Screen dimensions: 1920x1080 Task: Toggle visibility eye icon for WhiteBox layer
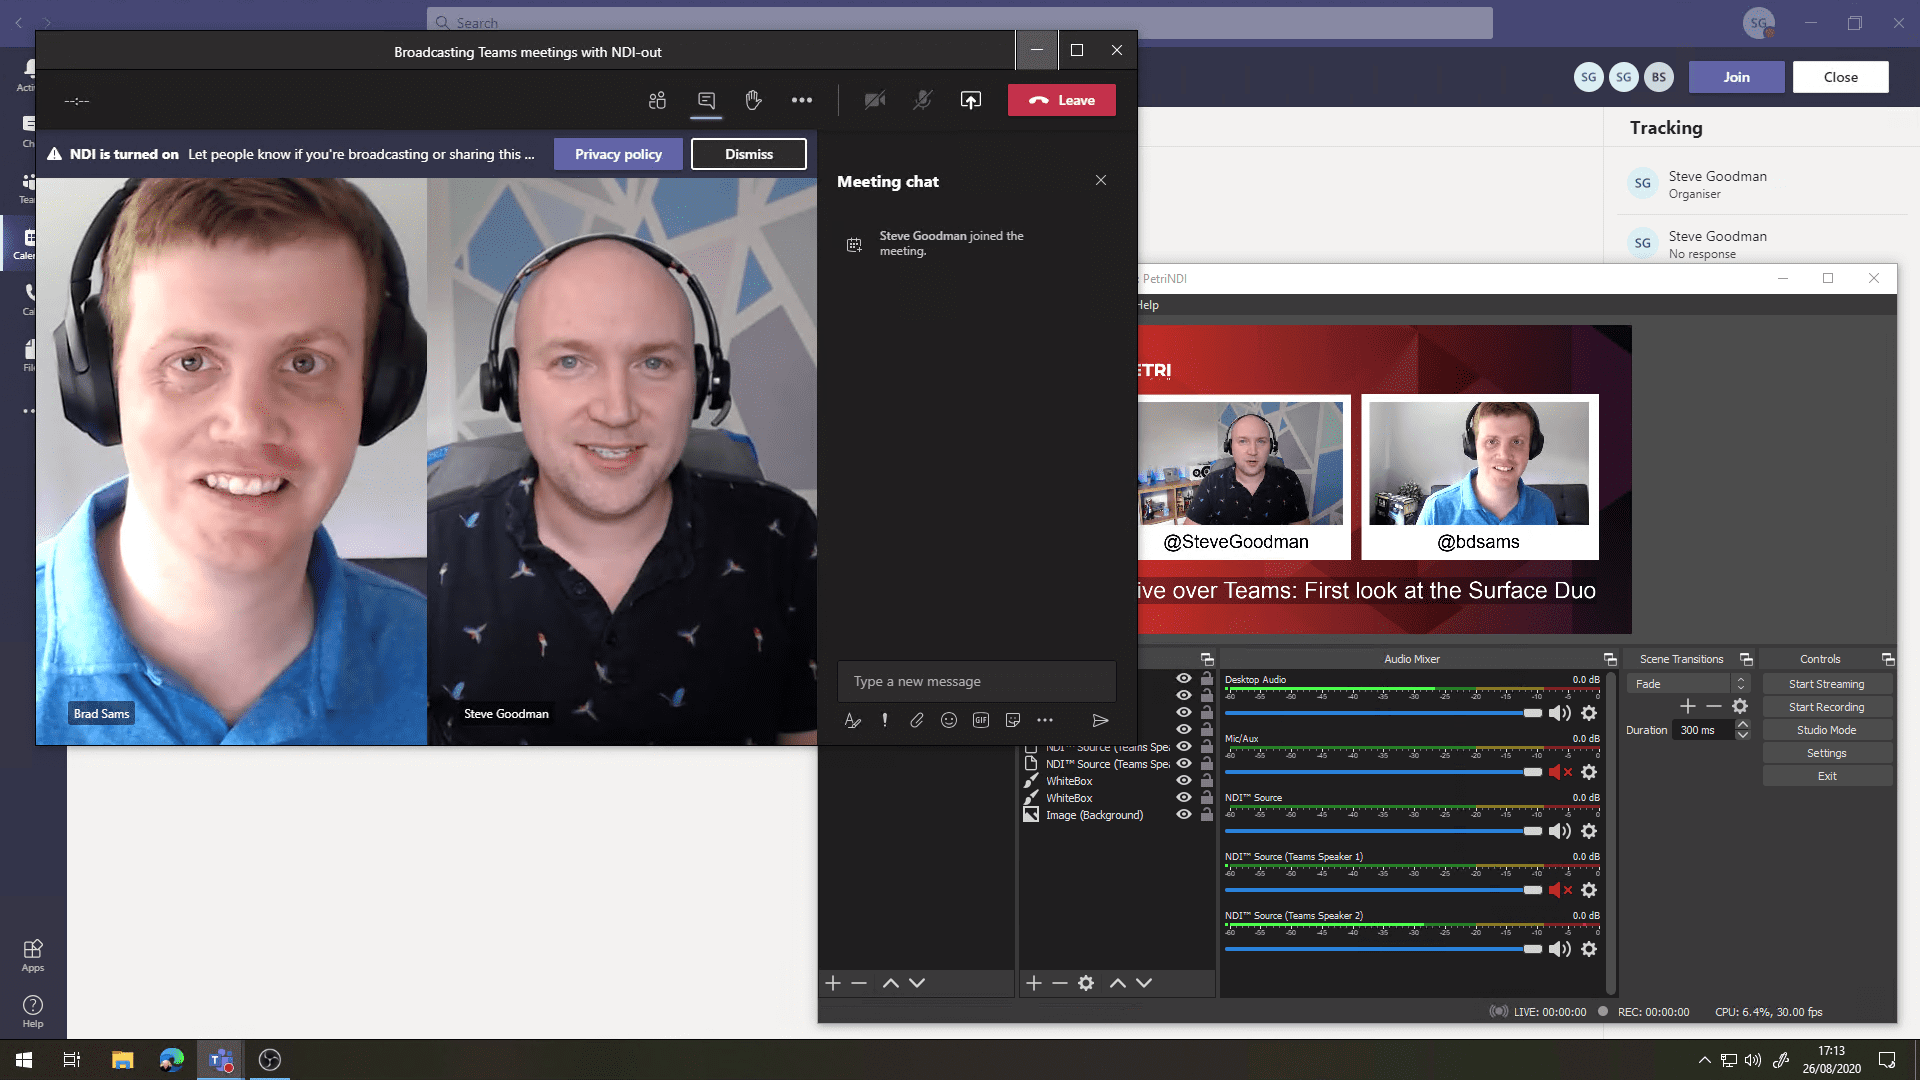point(1183,781)
